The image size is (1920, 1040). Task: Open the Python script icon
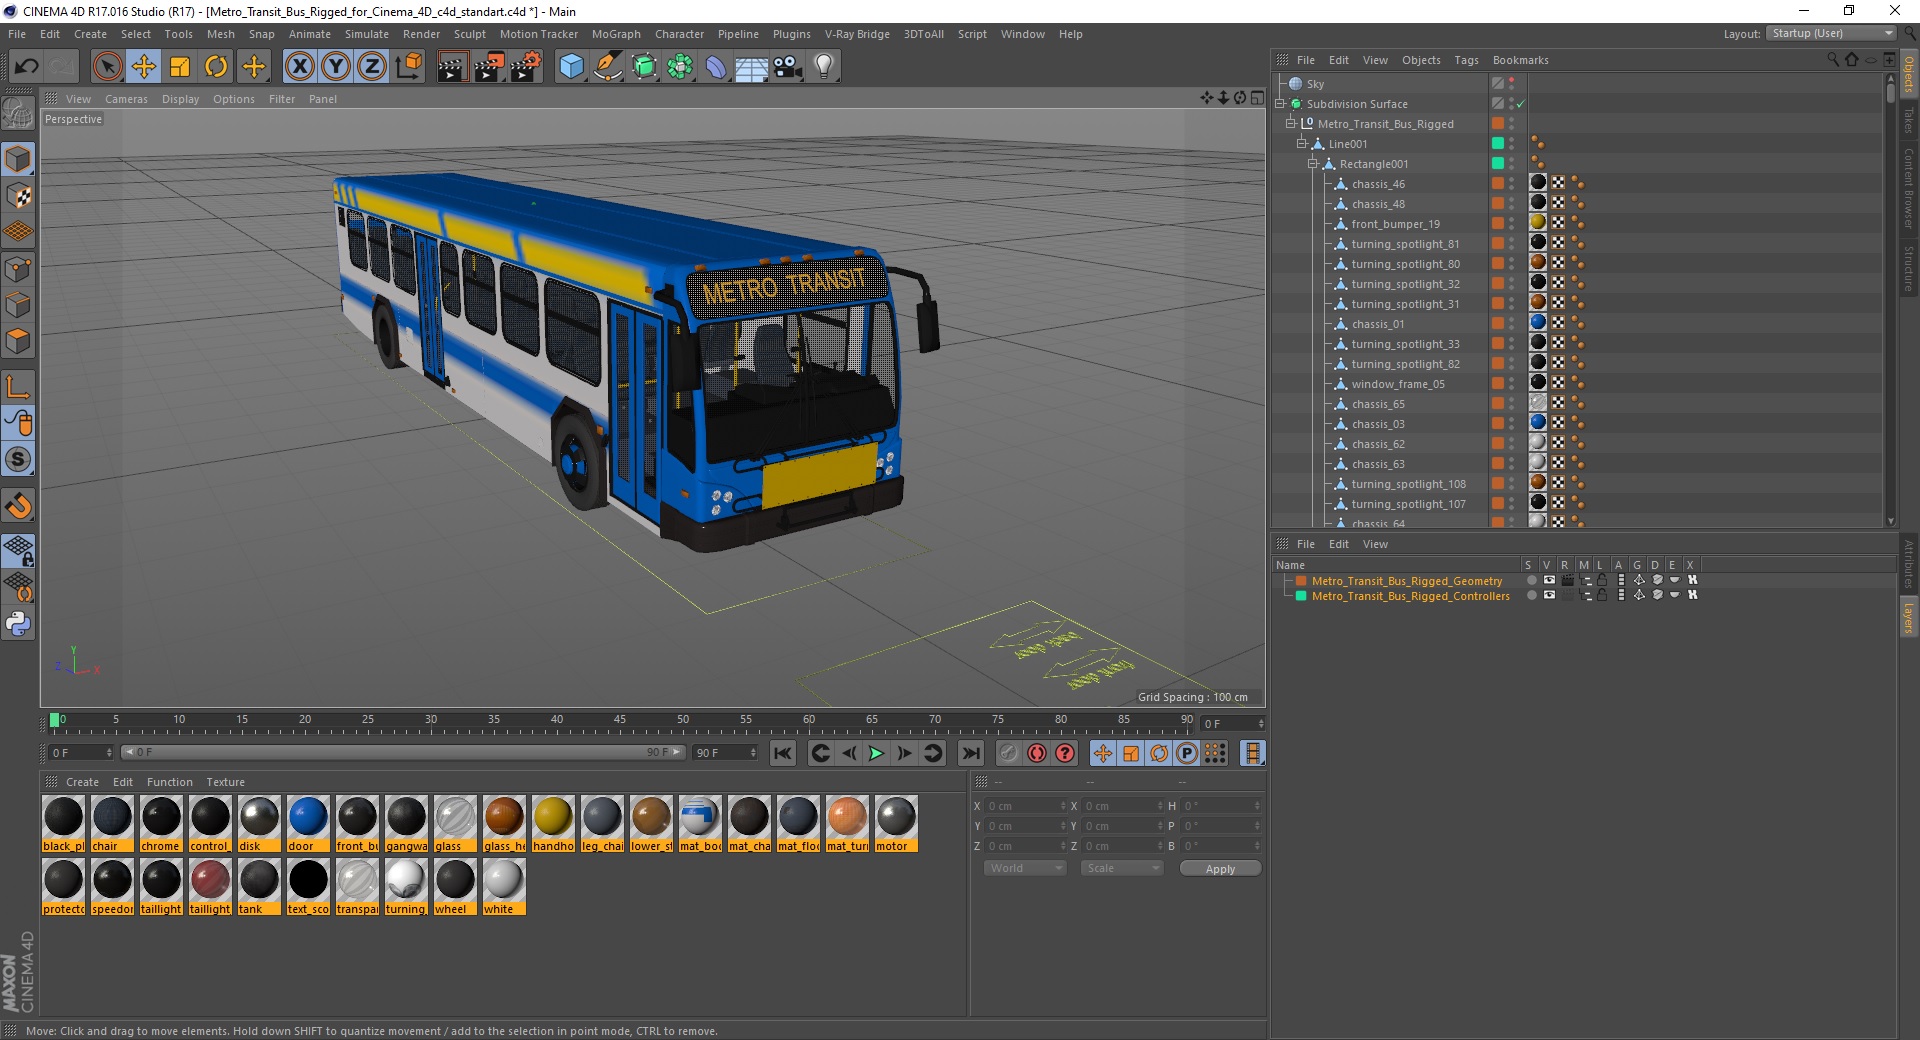coord(18,624)
